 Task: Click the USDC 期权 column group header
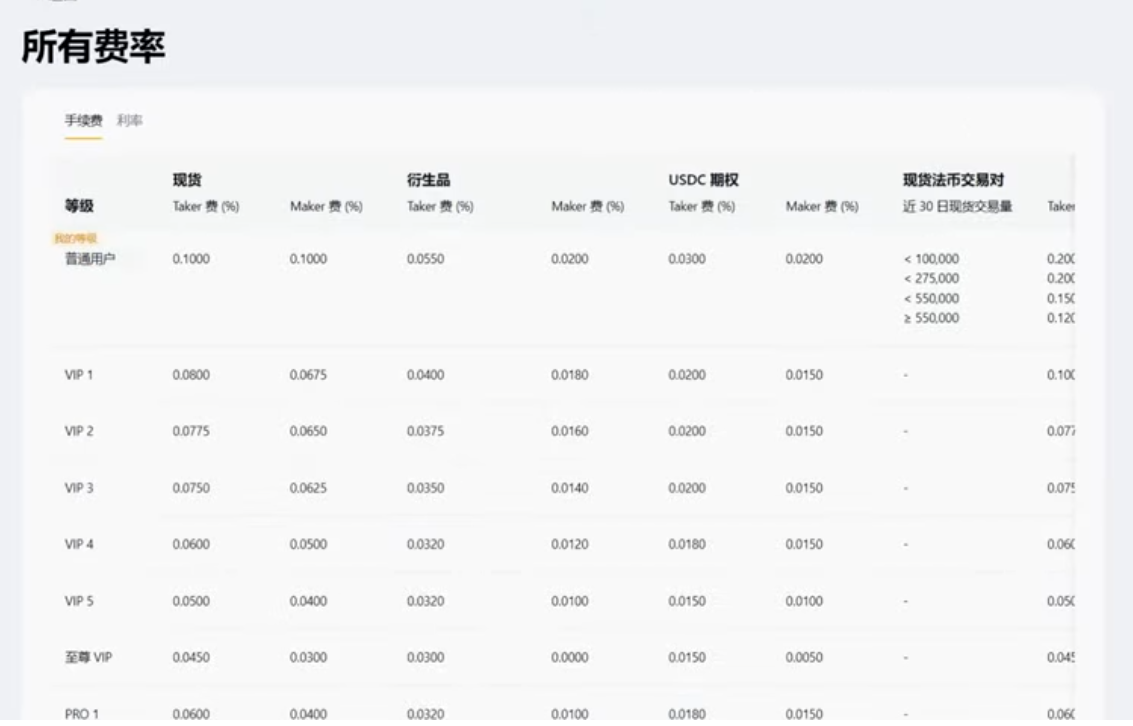tap(704, 180)
